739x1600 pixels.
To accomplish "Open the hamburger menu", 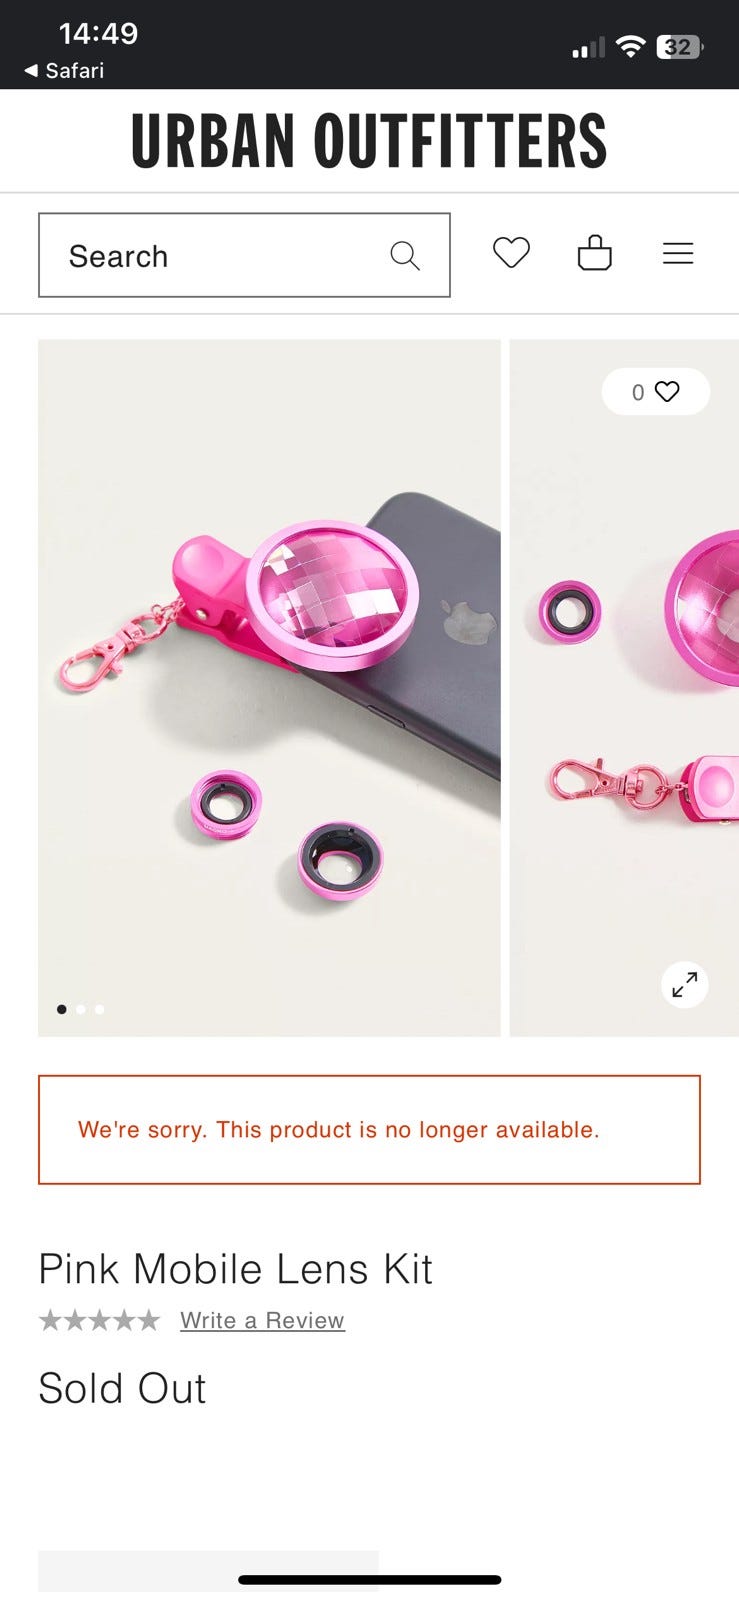I will 678,254.
